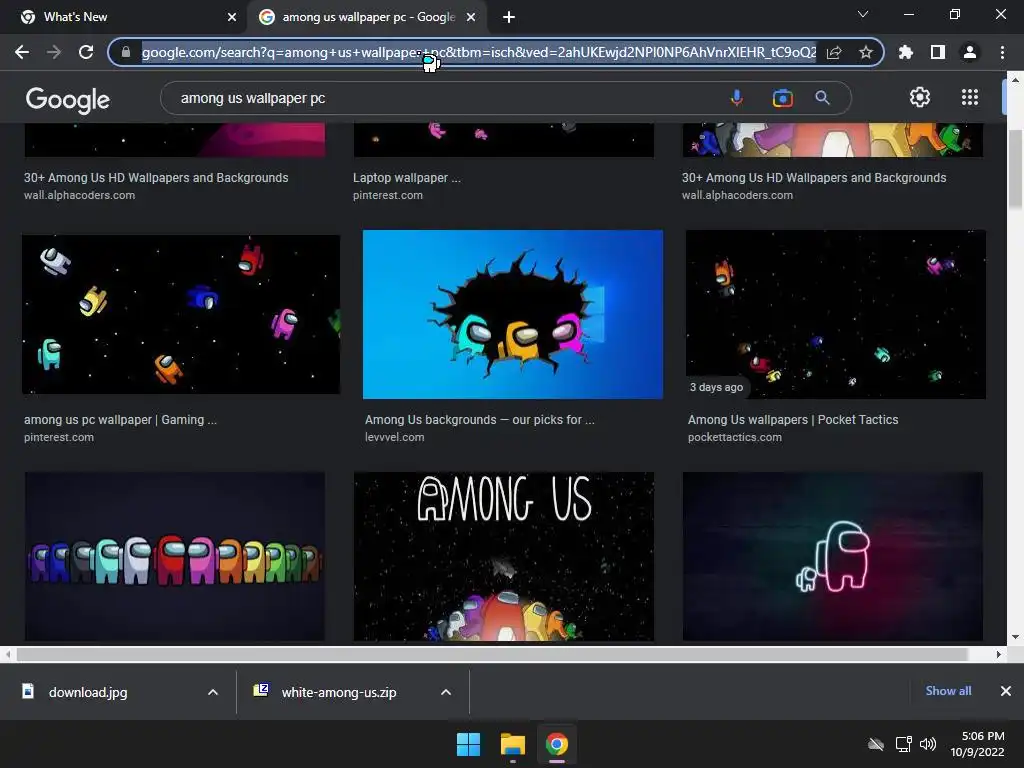This screenshot has width=1024, height=768.
Task: Open pinterest among us pc wallpaper thumbnail
Action: click(x=181, y=314)
